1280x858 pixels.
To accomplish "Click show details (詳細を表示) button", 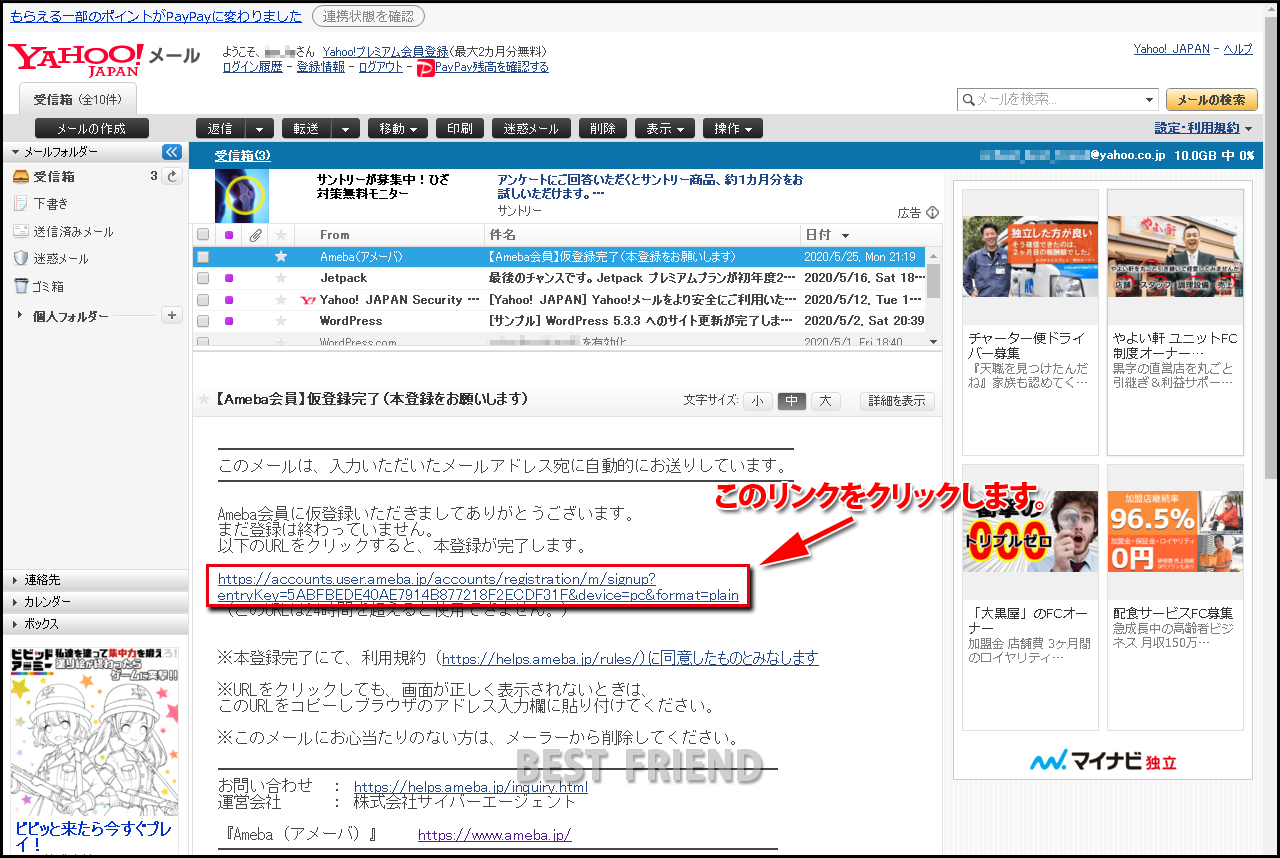I will pos(897,401).
